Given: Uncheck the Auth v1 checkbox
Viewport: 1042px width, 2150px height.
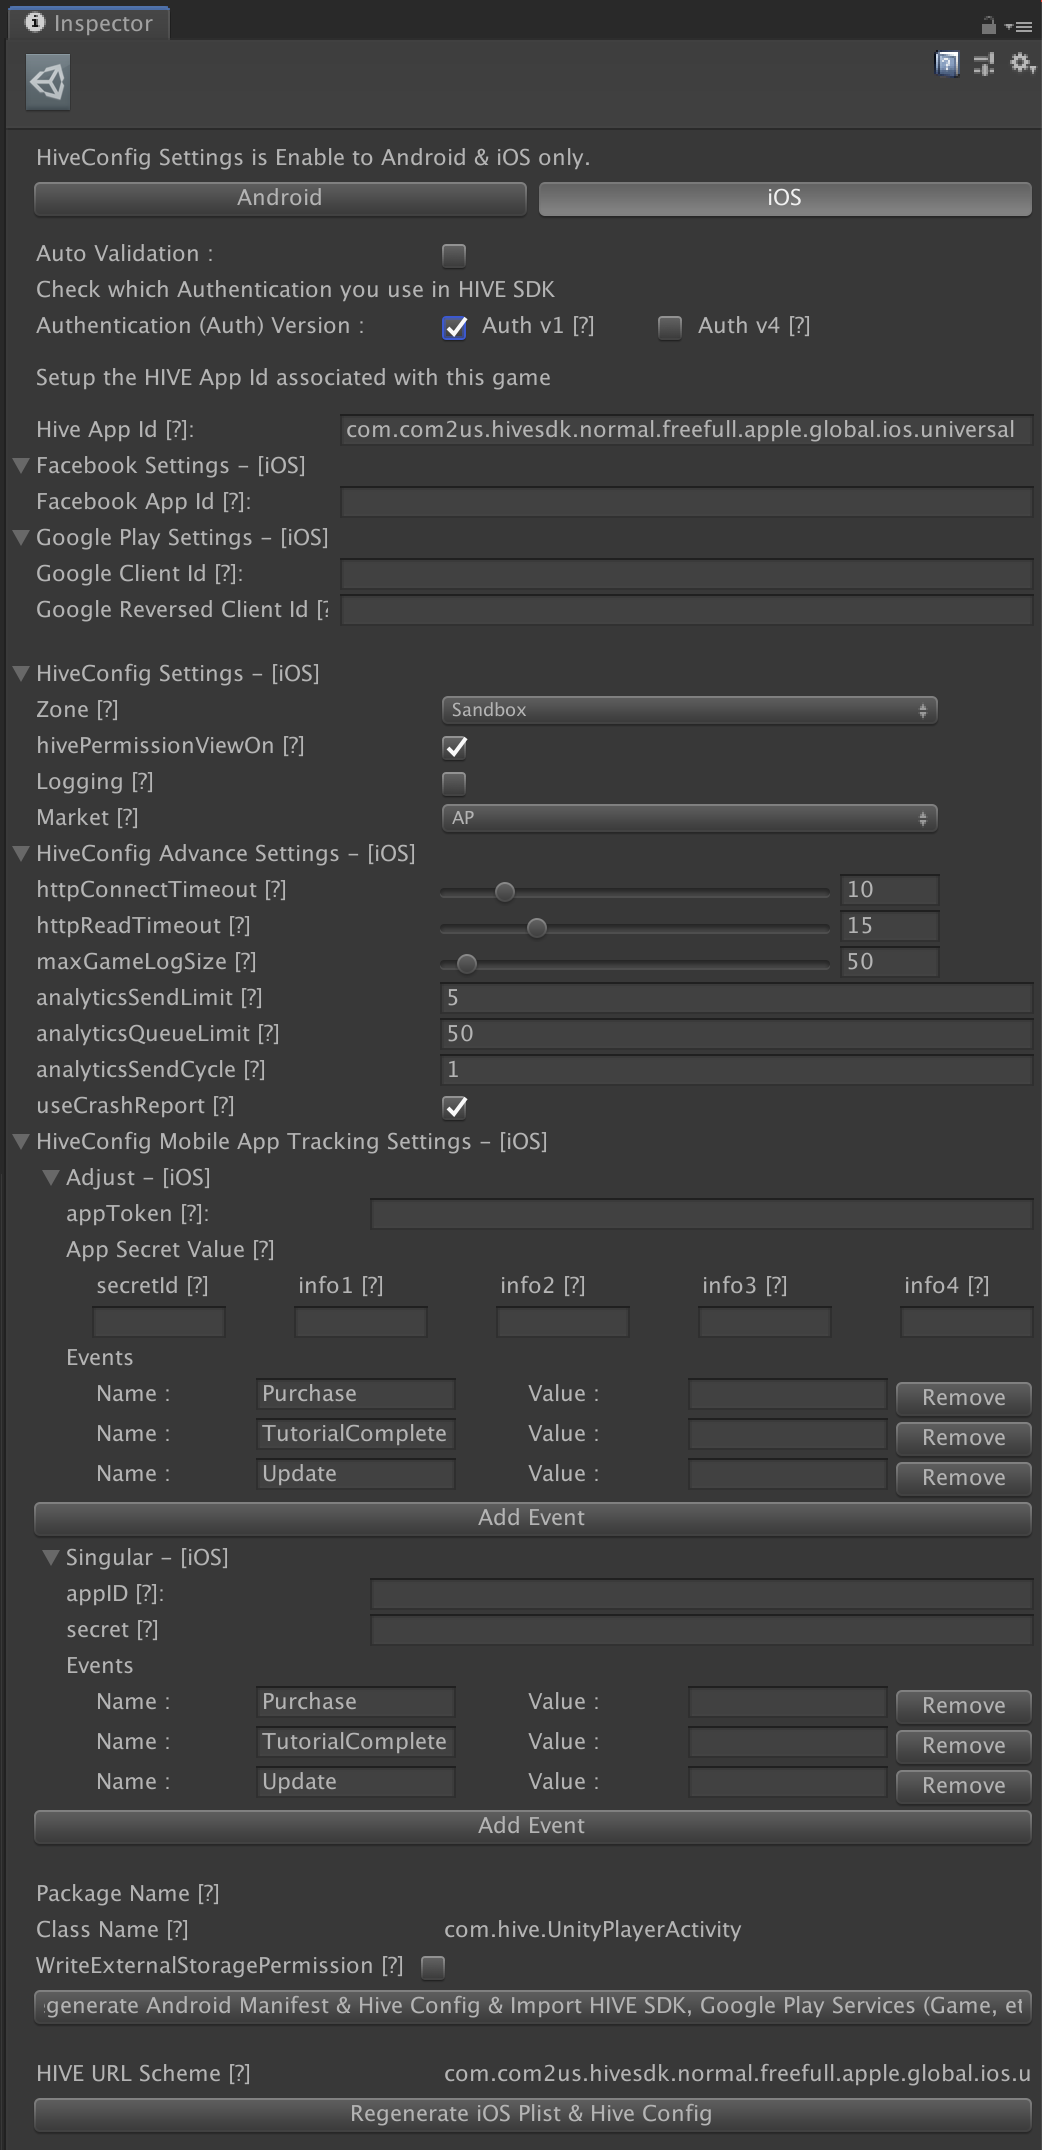Looking at the screenshot, I should click(x=454, y=327).
